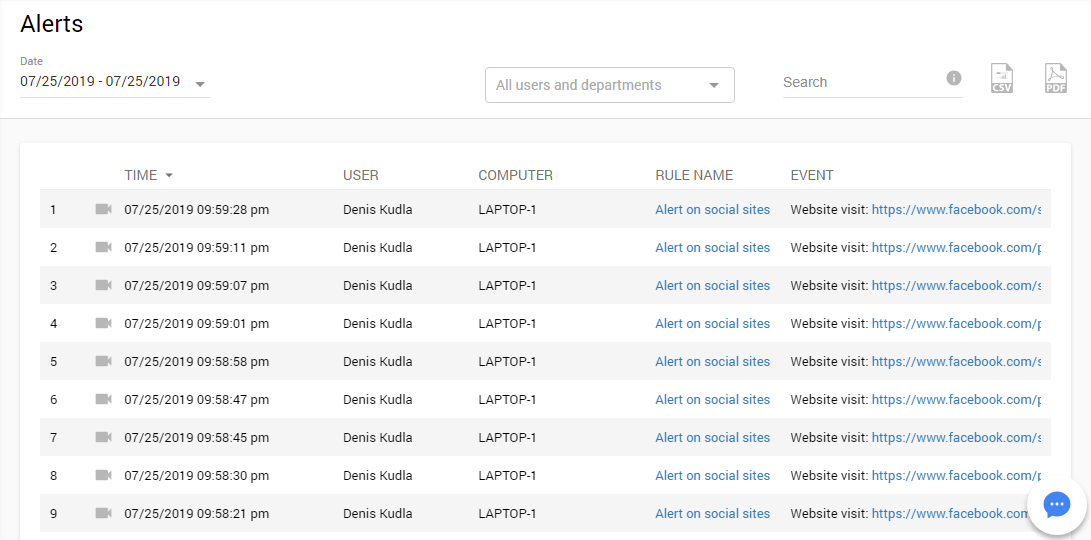Open camera recording for alert row 9
The width and height of the screenshot is (1091, 540).
[x=103, y=513]
